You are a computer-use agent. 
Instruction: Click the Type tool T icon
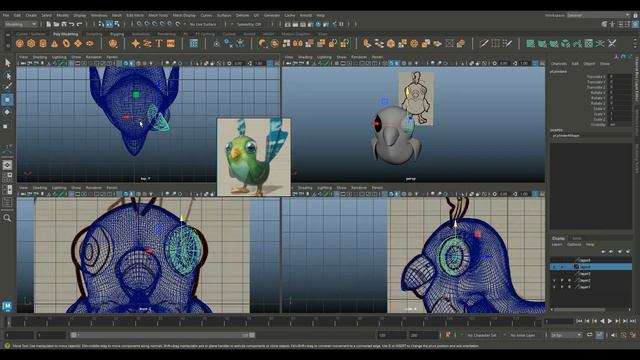[x=159, y=43]
